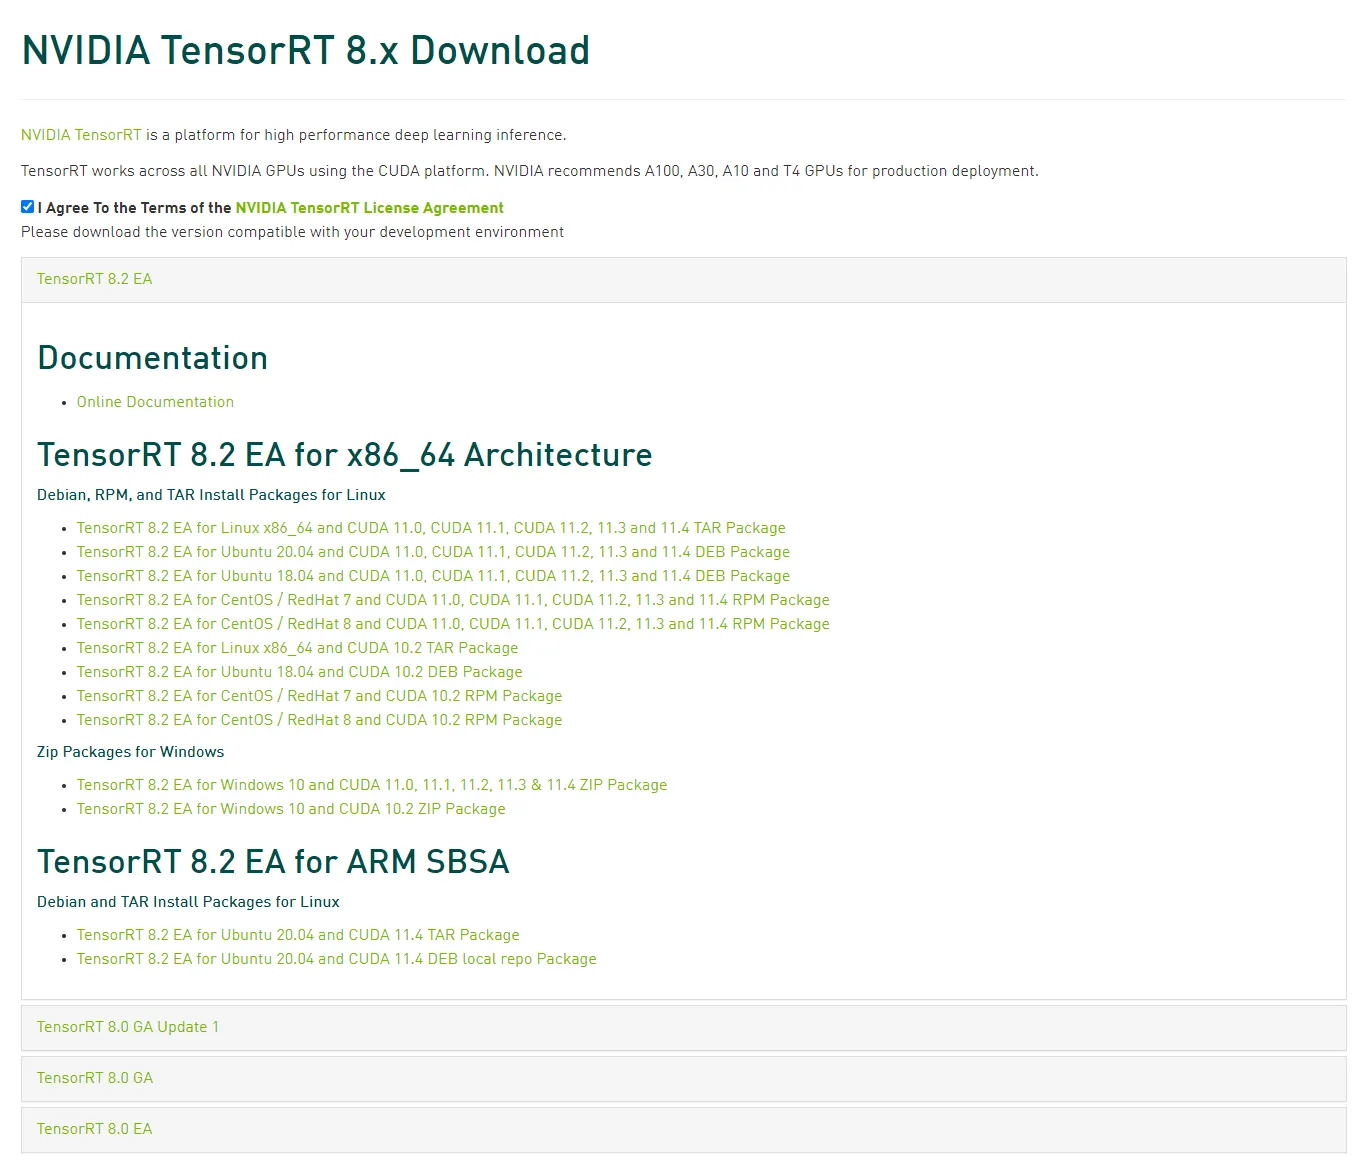Screen dimensions: 1358x1165
Task: Download Ubuntu 20.04 CUDA 11.x DEB Package
Action: (433, 552)
